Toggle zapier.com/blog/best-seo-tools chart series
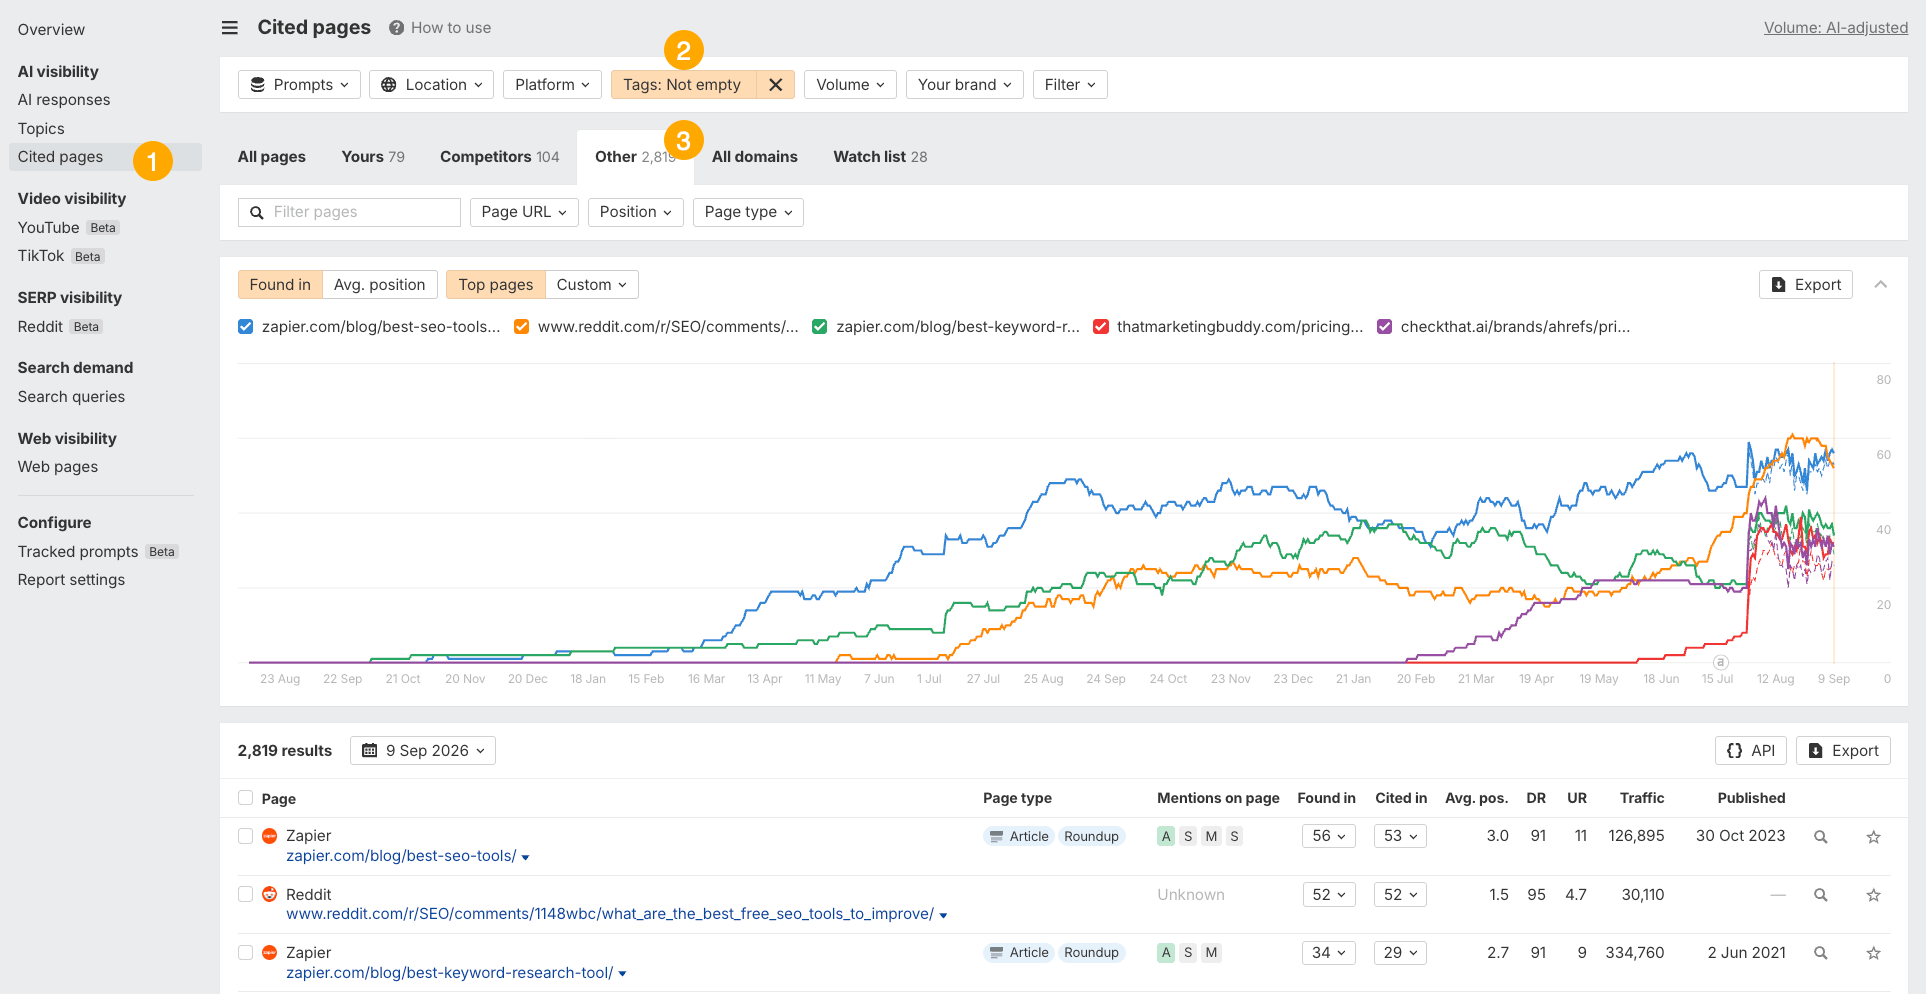Viewport: 1926px width, 994px height. pos(246,327)
